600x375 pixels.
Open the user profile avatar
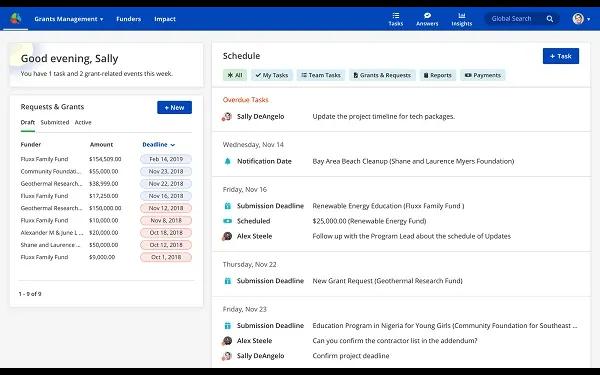click(578, 18)
